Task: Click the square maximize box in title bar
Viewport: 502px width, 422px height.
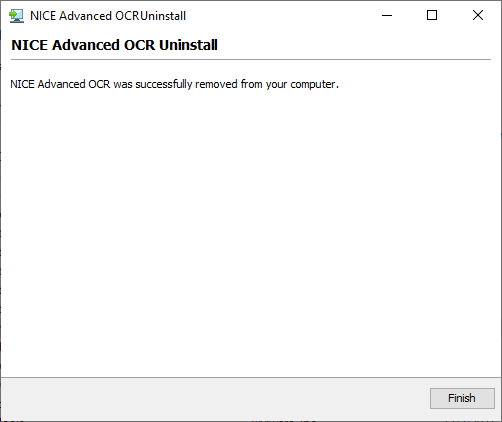Action: click(x=432, y=15)
